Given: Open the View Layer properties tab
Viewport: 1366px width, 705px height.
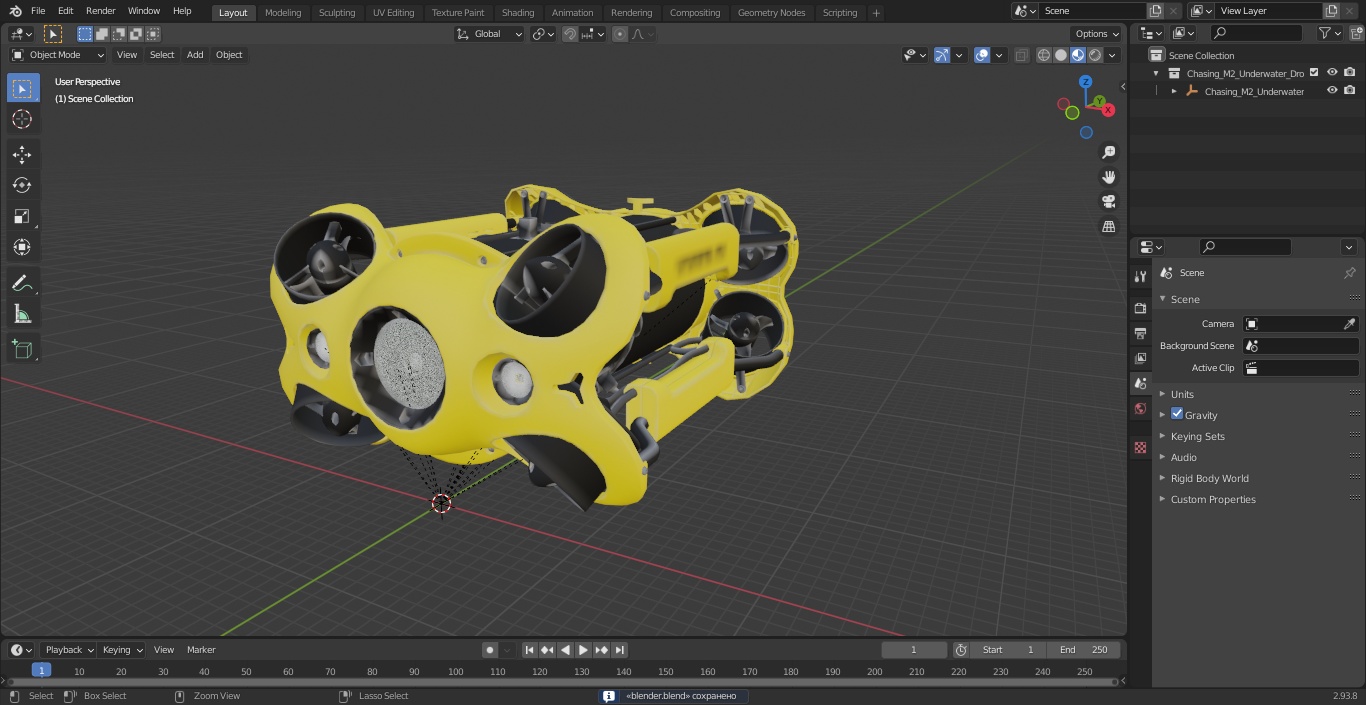Looking at the screenshot, I should point(1140,358).
